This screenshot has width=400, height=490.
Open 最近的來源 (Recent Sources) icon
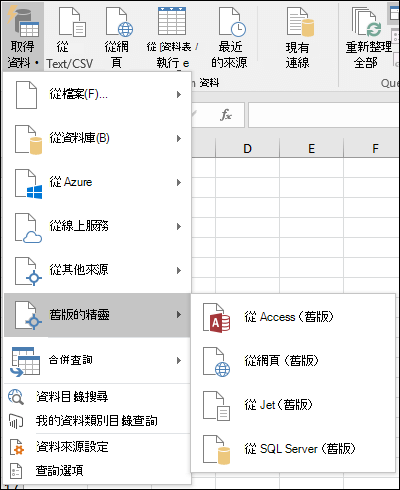click(232, 22)
